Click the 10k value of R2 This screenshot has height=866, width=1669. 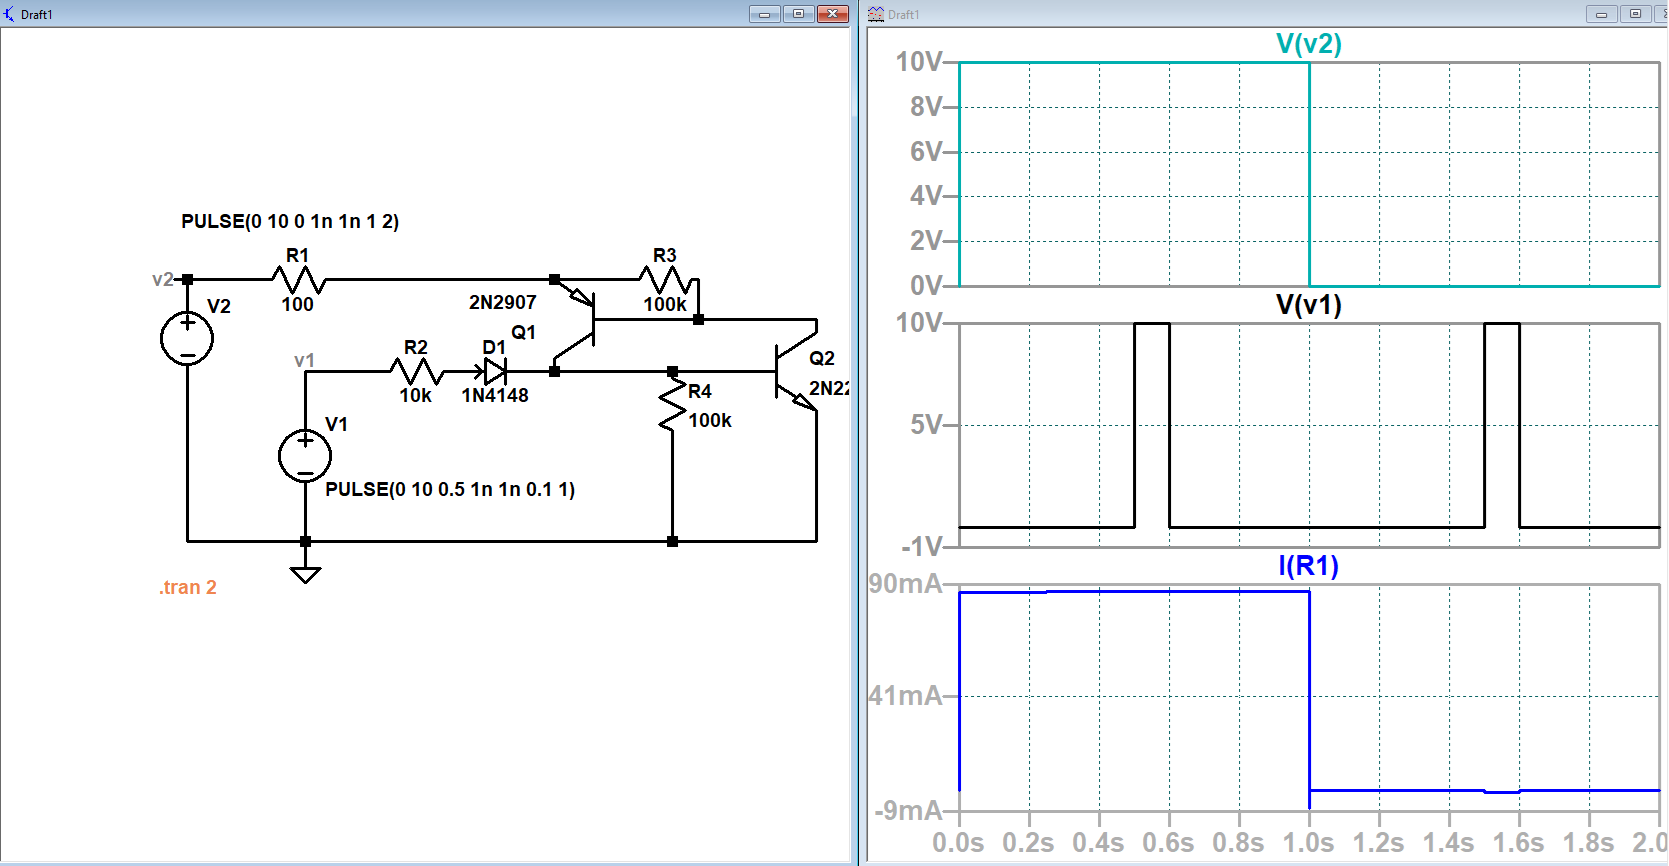[x=416, y=395]
